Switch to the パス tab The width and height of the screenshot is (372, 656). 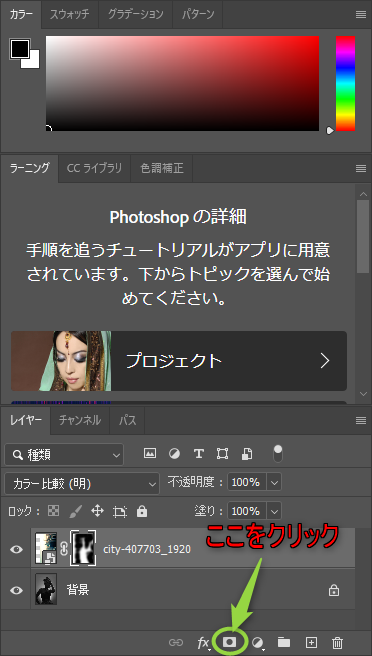(127, 420)
